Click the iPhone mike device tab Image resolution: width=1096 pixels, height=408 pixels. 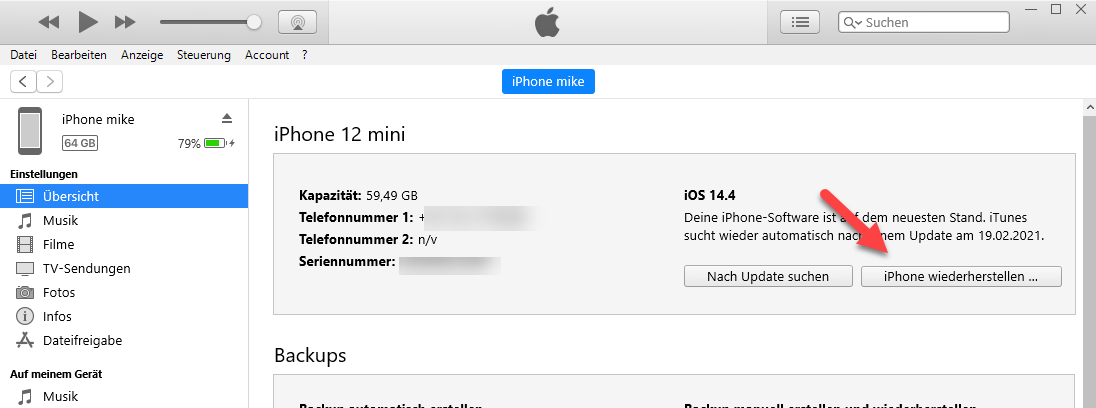(x=548, y=81)
